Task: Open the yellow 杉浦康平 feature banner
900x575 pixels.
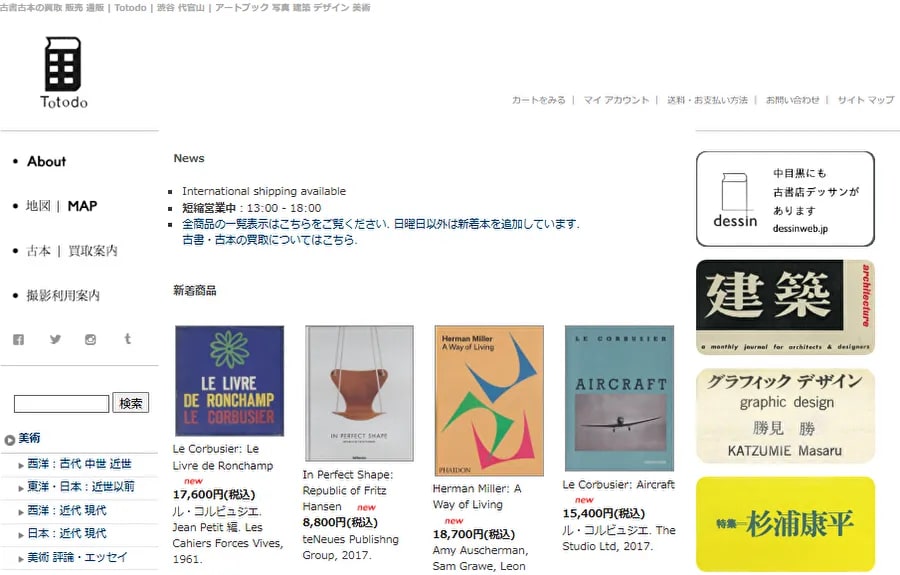Action: (785, 524)
